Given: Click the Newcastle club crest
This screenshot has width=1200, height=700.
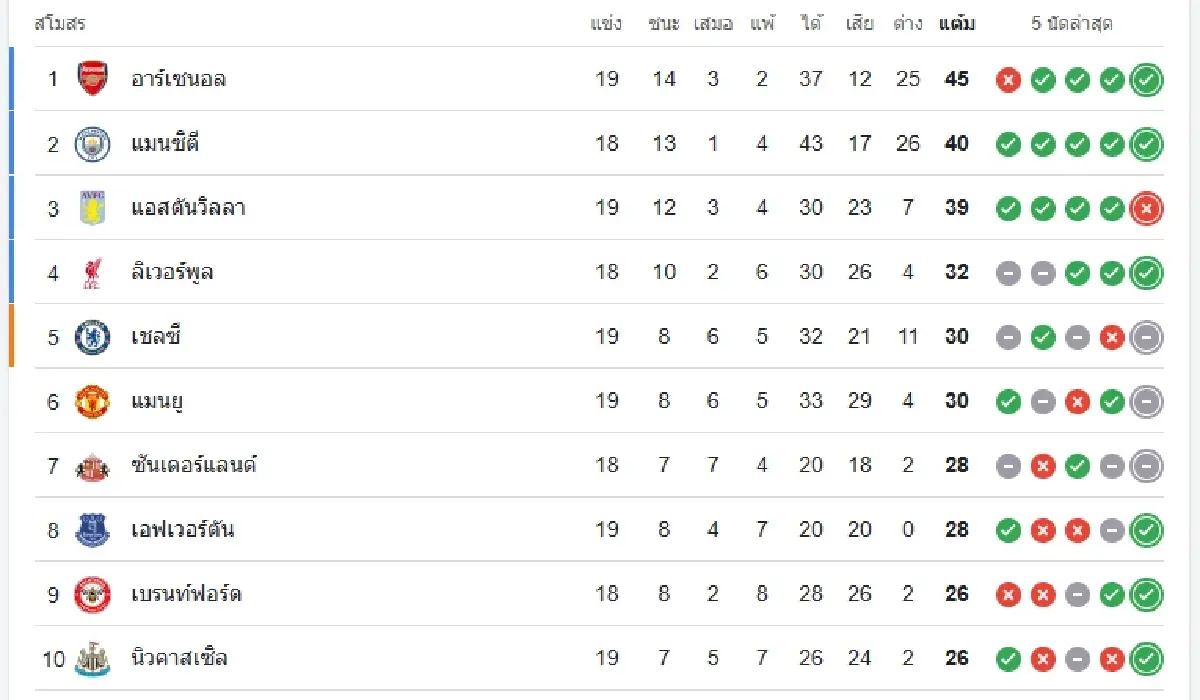Looking at the screenshot, I should [93, 659].
